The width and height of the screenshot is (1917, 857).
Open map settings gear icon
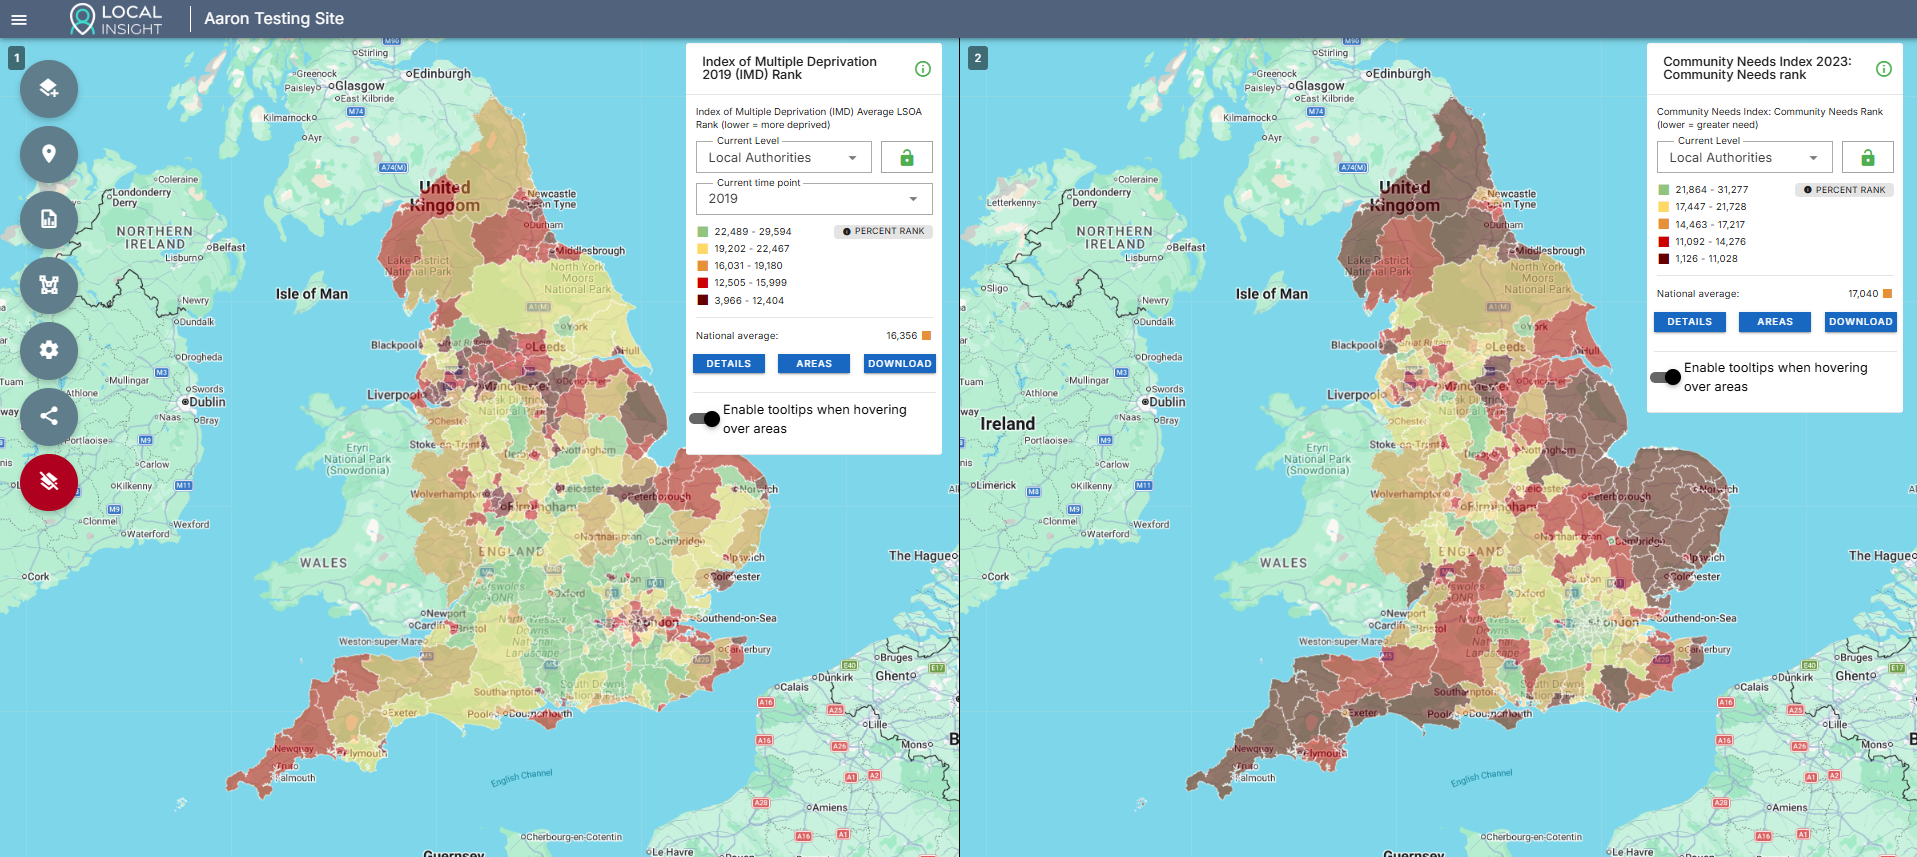(49, 350)
